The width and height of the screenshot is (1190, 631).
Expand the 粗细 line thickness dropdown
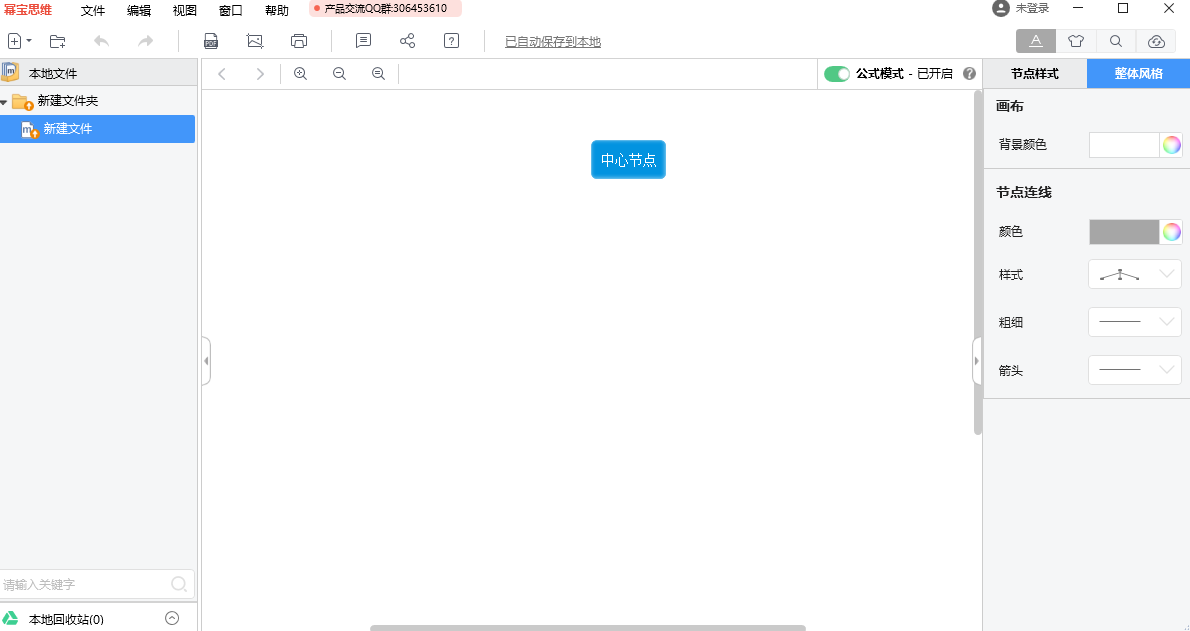tap(1134, 322)
